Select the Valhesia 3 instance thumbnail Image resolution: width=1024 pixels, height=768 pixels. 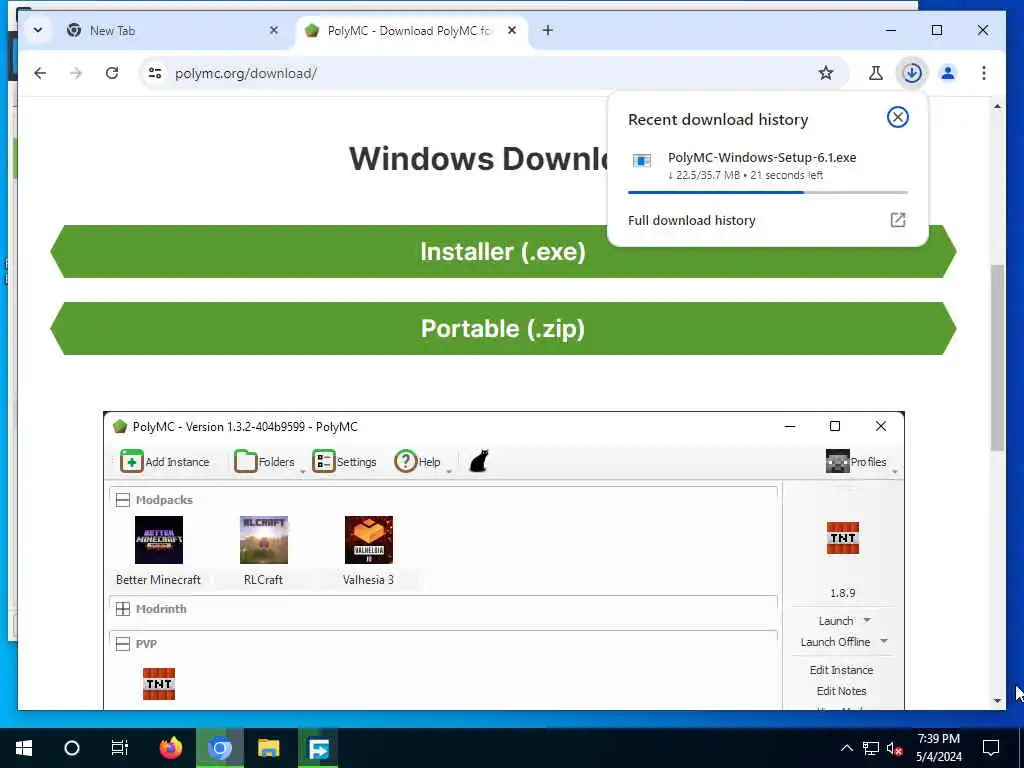pos(369,540)
